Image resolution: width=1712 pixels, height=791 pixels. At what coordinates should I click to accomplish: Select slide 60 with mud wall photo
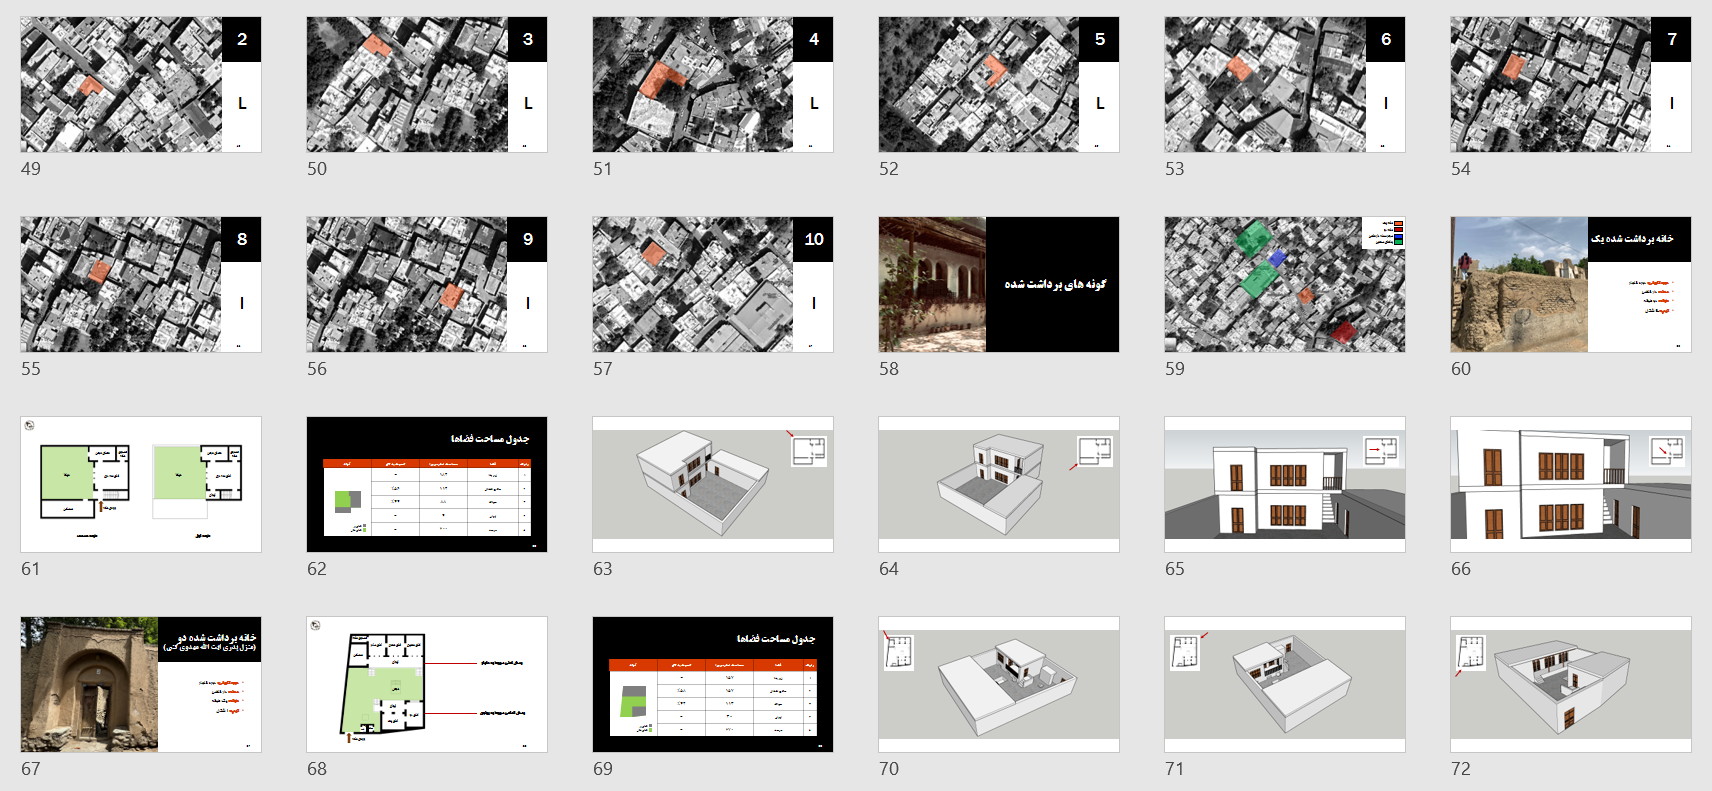pos(1570,284)
